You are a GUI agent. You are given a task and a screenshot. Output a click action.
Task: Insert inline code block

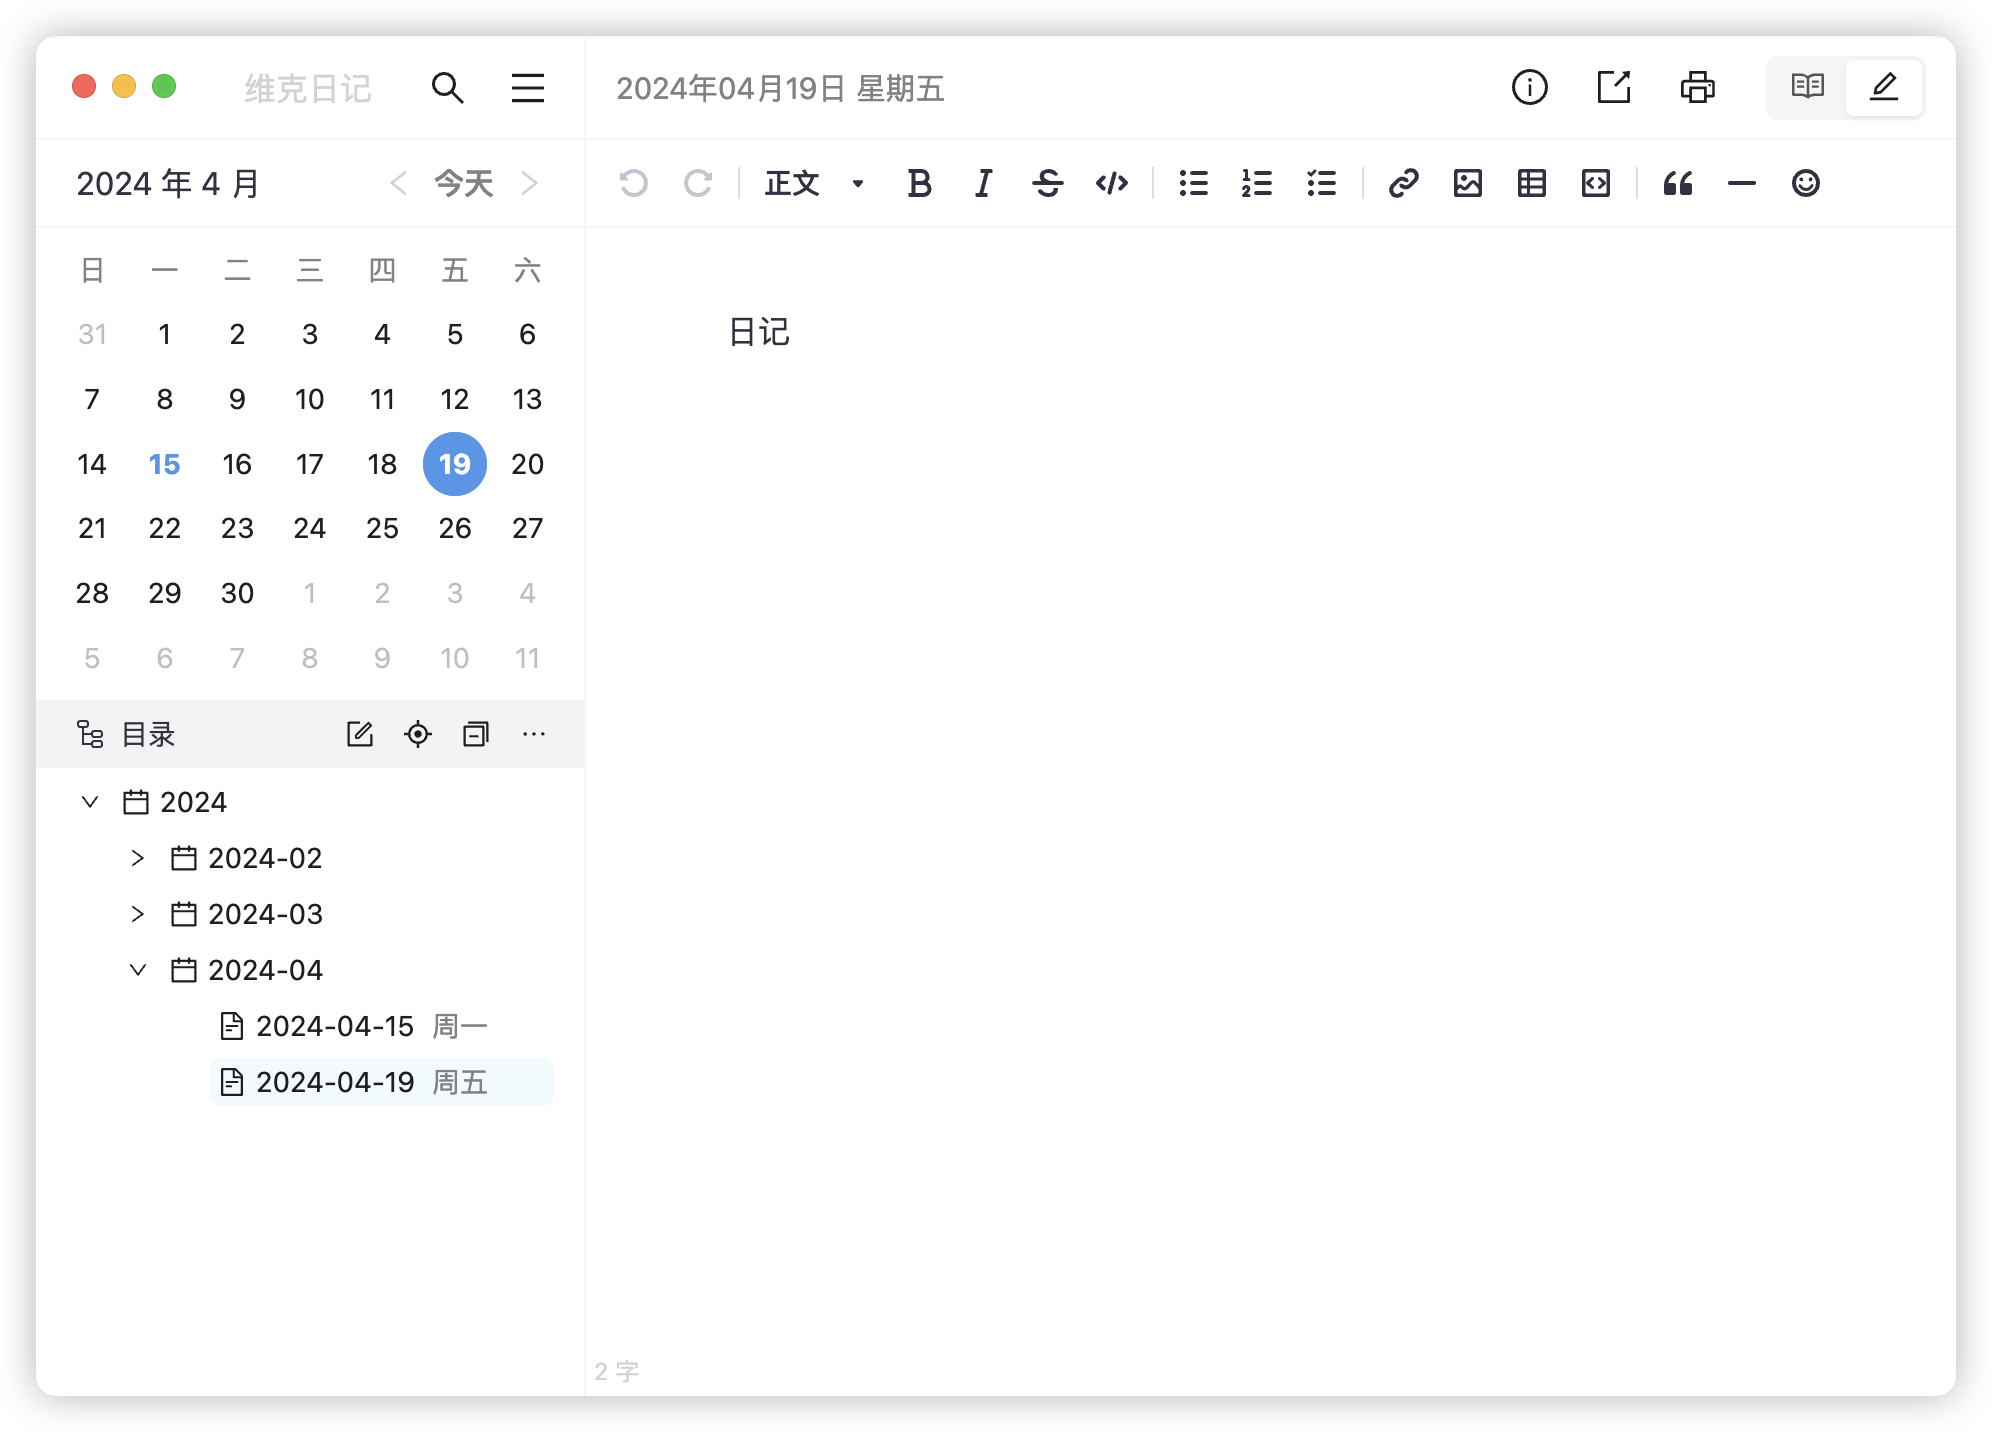coord(1114,184)
